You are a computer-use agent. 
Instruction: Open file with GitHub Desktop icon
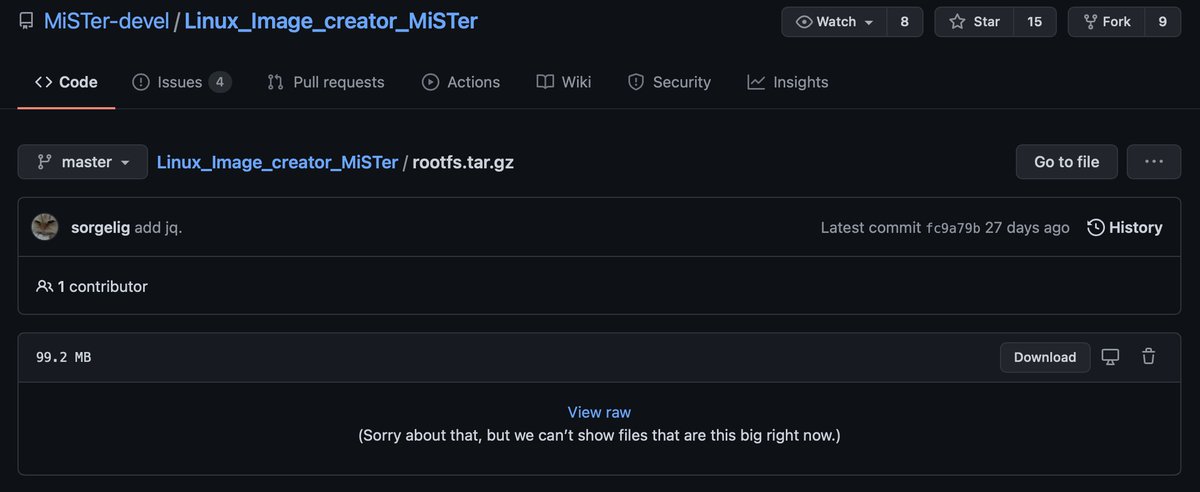pyautogui.click(x=1110, y=357)
